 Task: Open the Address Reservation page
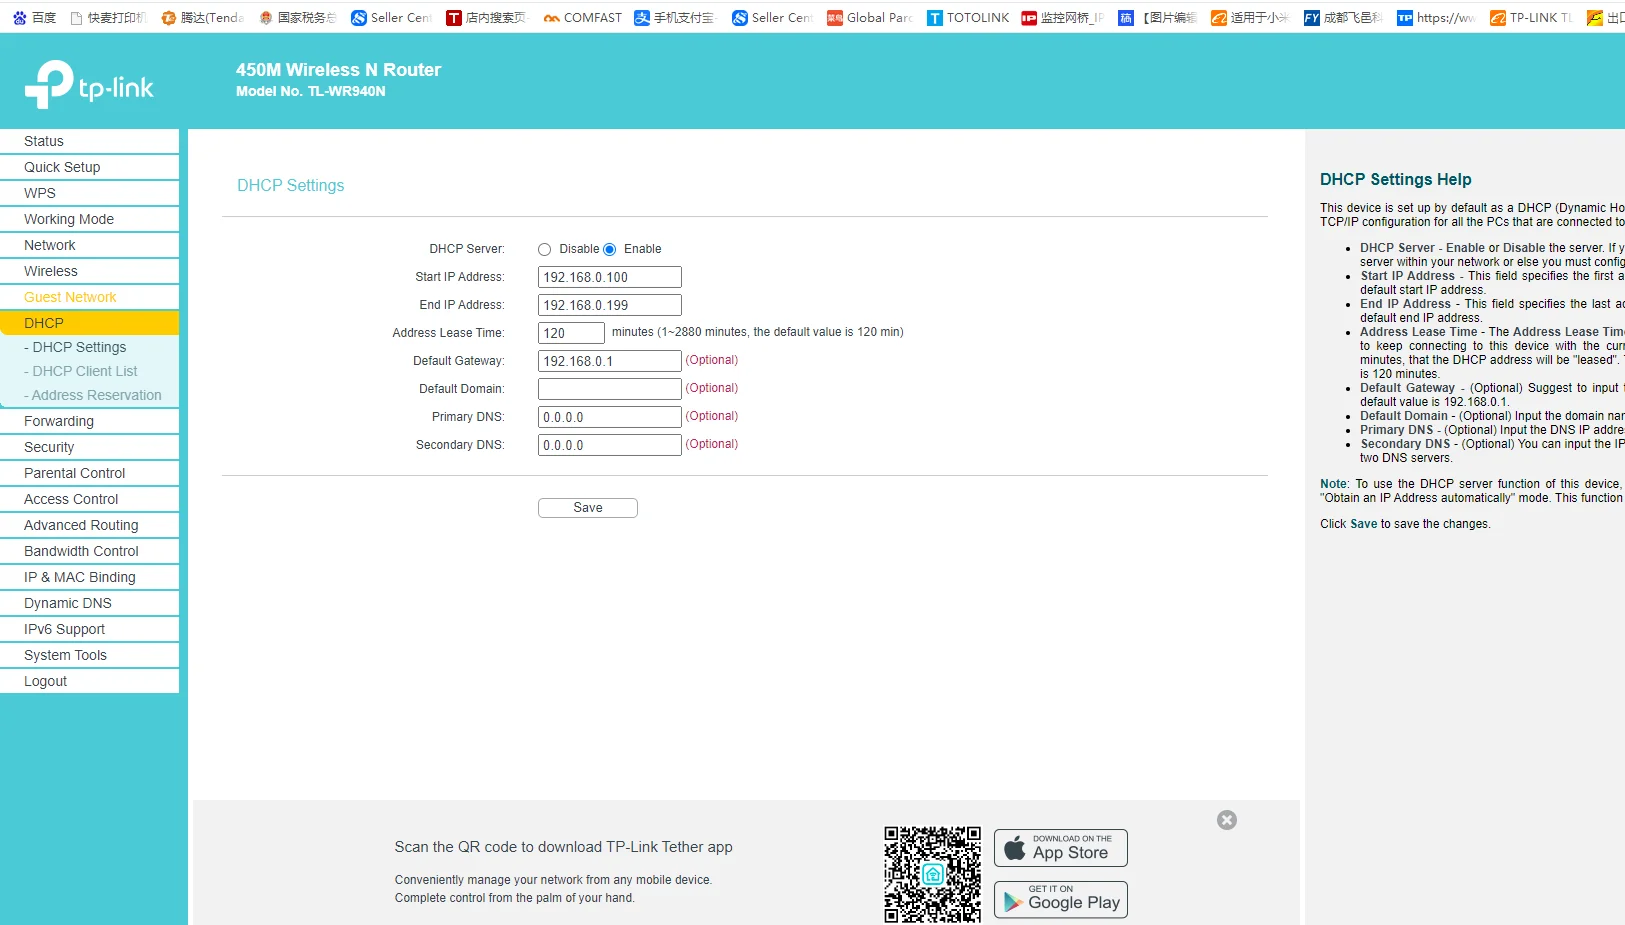(x=89, y=395)
